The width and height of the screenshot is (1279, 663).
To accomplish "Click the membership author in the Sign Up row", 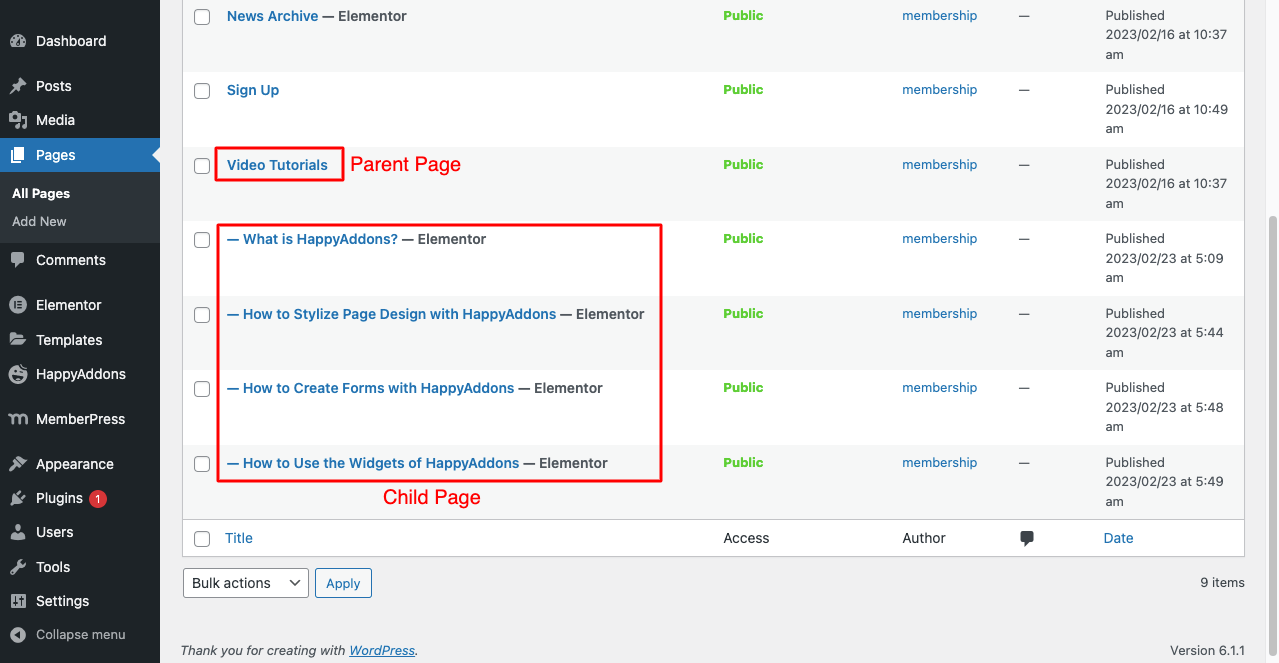I will 939,90.
